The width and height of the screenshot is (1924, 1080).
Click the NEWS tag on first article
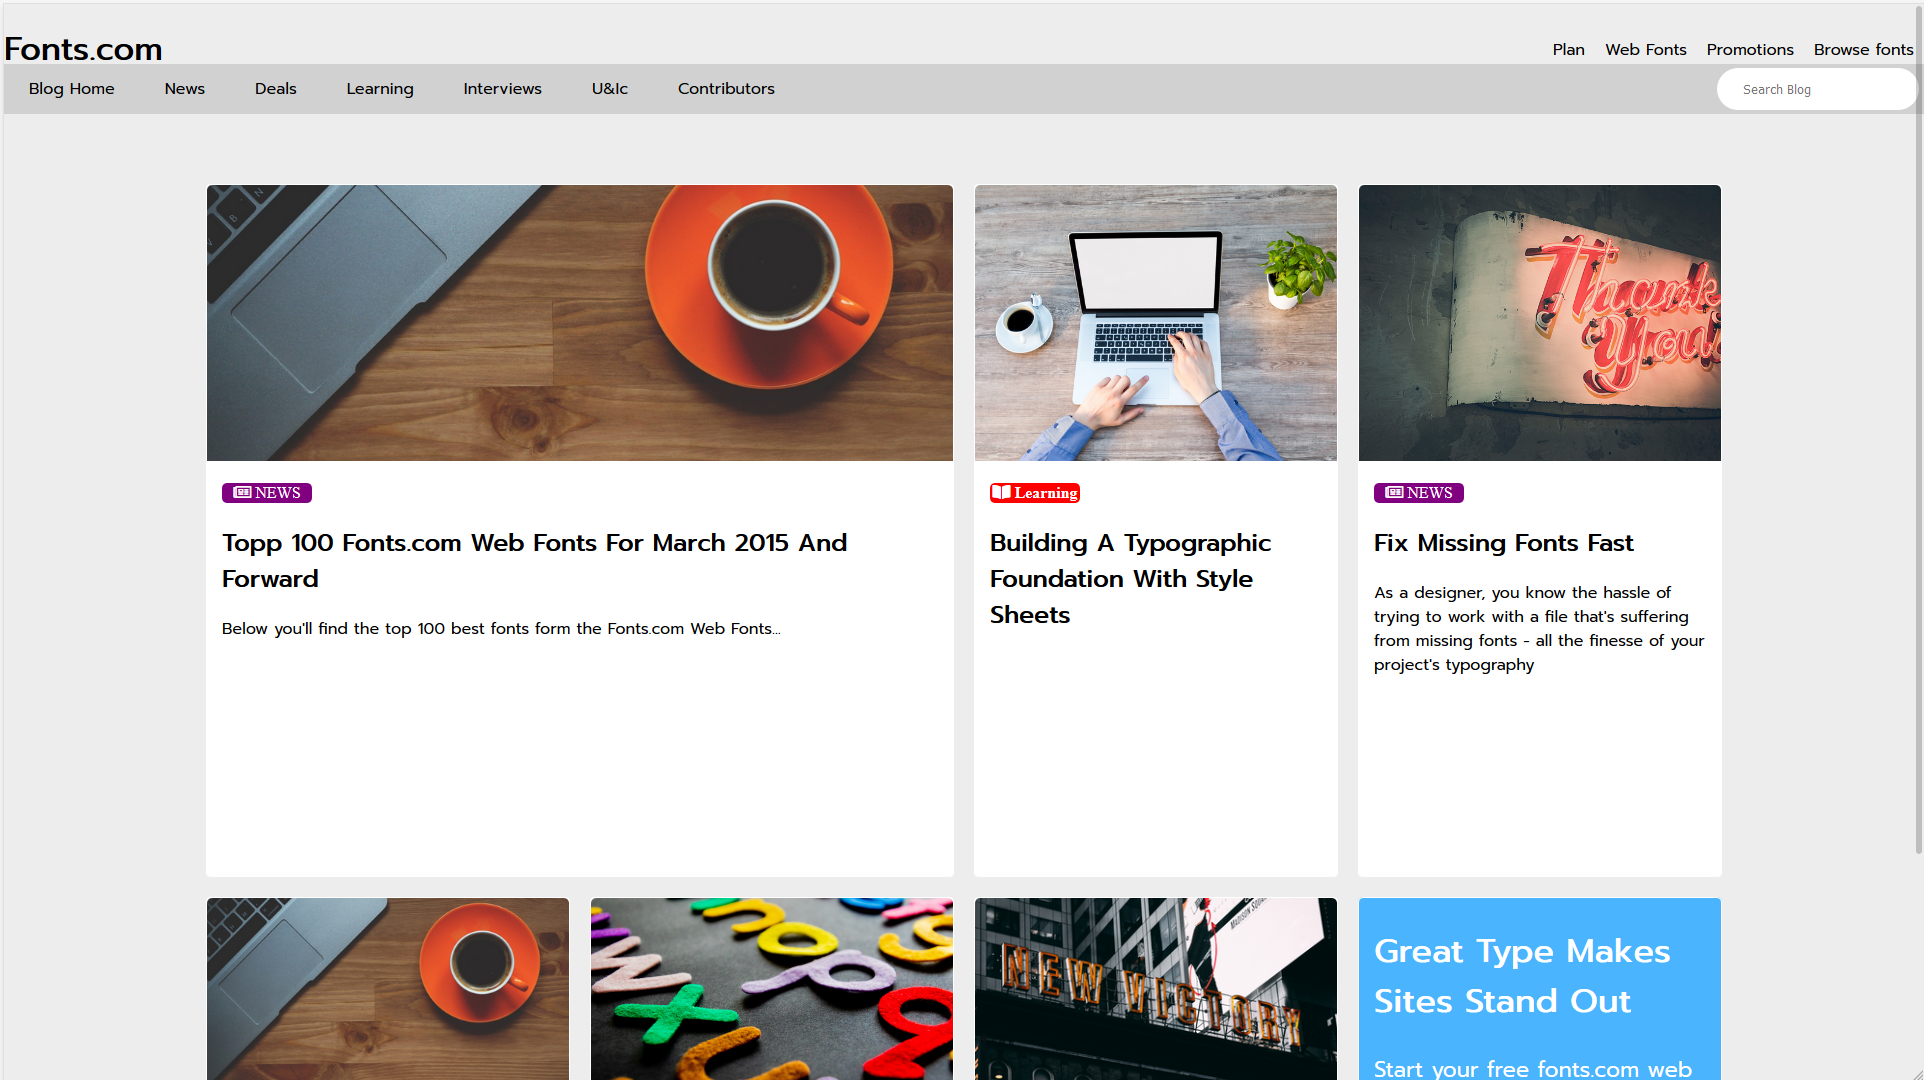point(267,493)
